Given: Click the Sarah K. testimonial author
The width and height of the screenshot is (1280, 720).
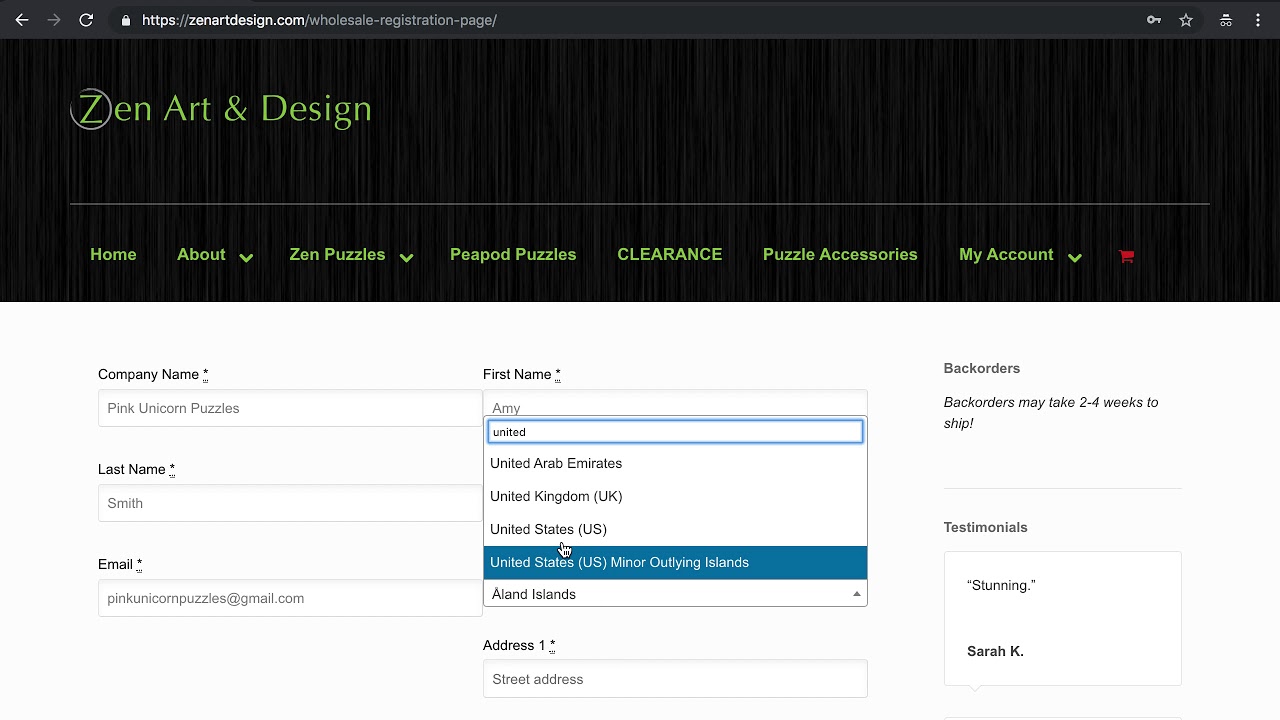Looking at the screenshot, I should (995, 651).
